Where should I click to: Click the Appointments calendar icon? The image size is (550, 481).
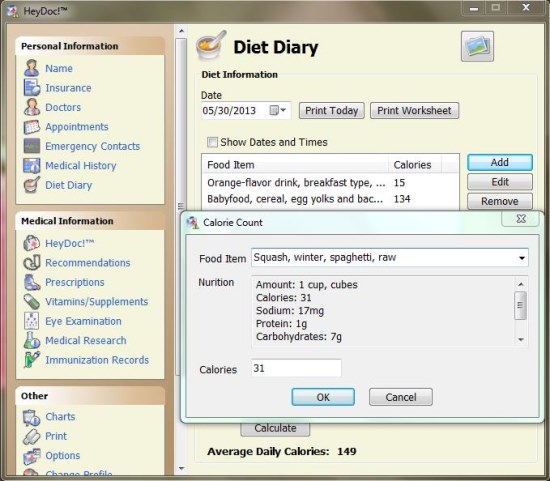point(32,127)
